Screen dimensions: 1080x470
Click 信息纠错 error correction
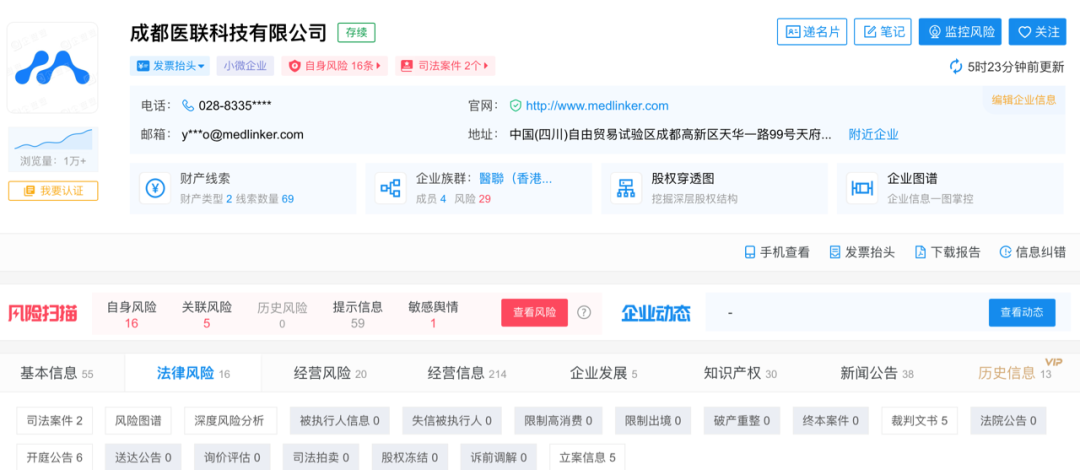tap(1032, 252)
